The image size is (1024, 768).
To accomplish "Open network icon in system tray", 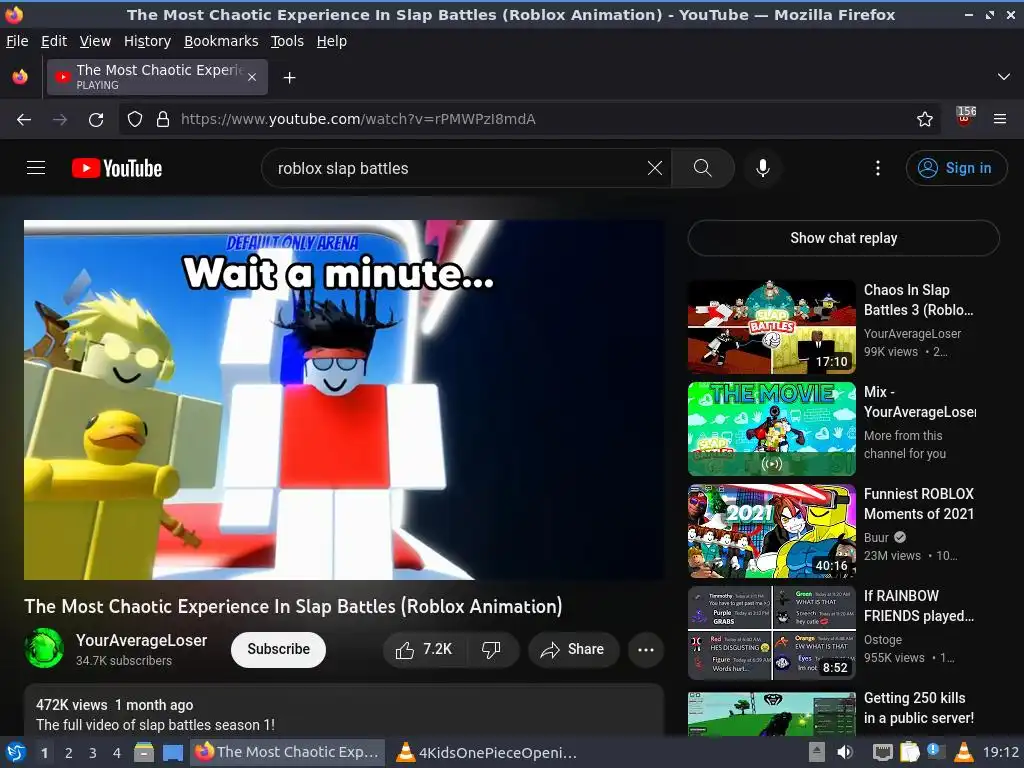I will [x=883, y=752].
